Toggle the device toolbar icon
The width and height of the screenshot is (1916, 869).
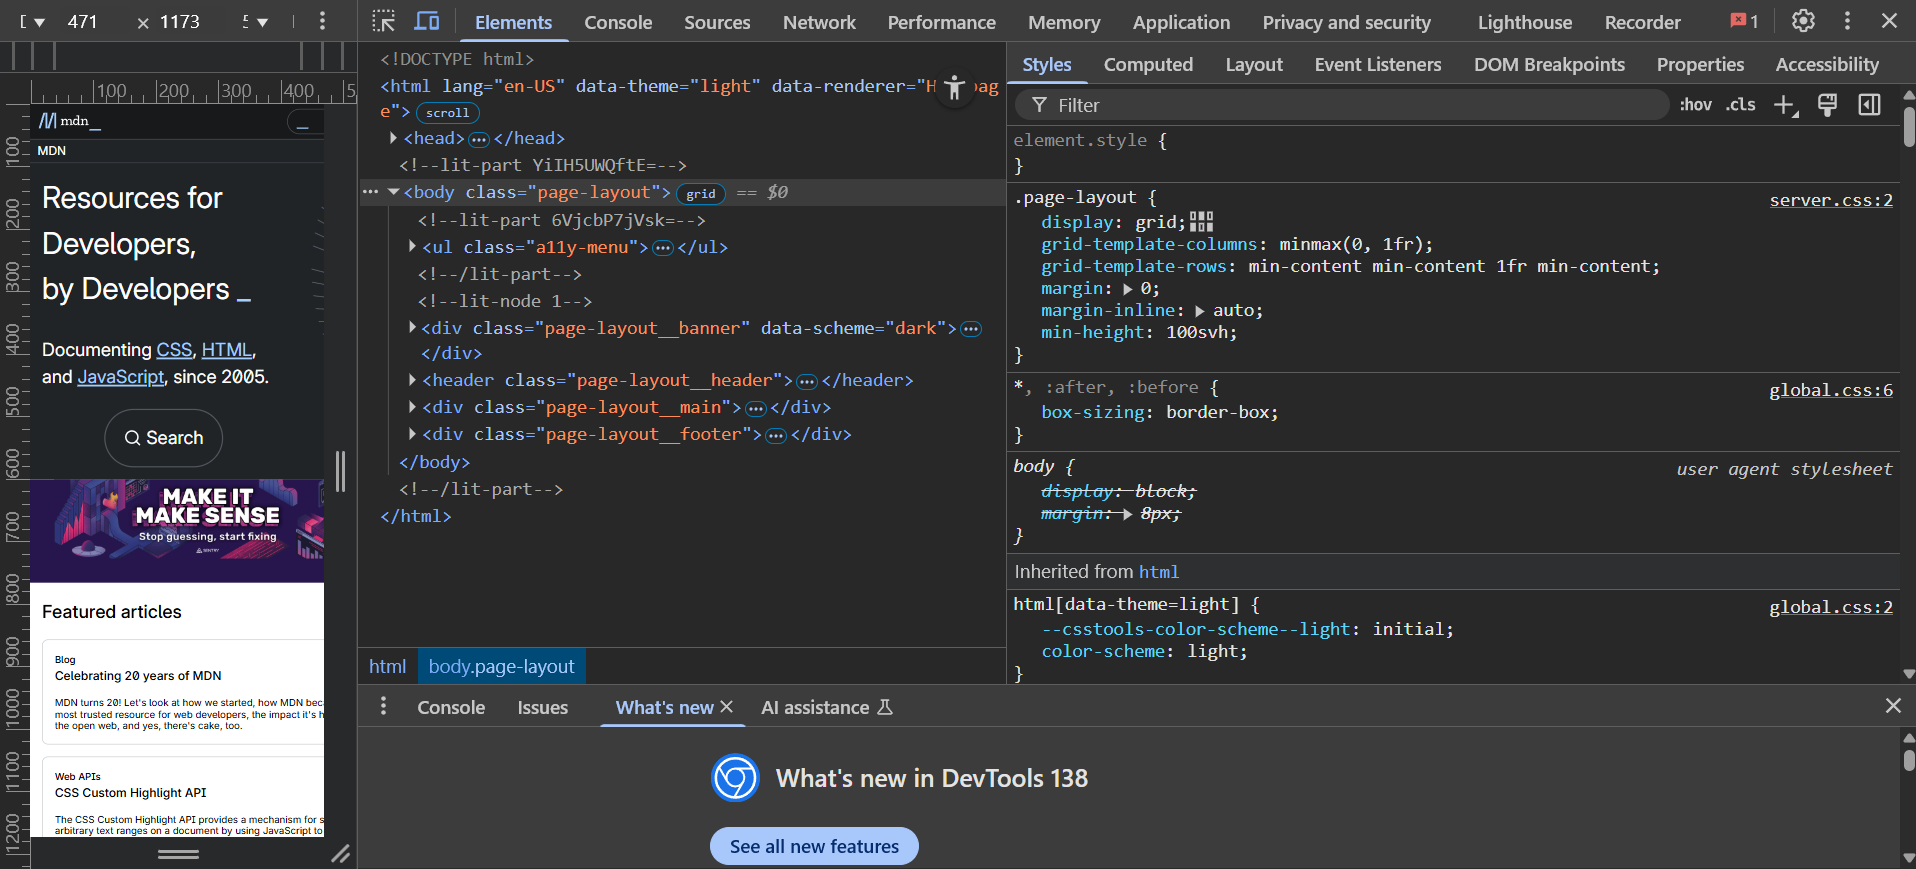click(x=427, y=21)
